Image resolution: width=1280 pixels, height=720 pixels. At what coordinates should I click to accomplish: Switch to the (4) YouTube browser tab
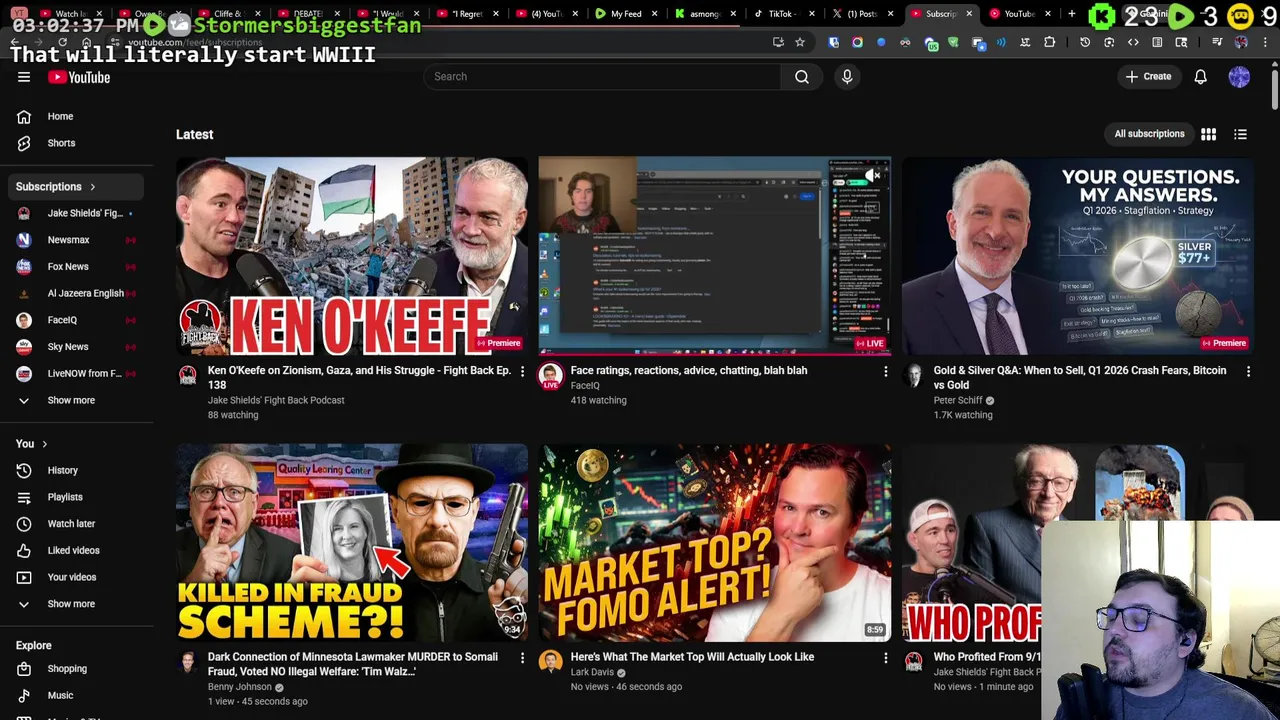546,14
